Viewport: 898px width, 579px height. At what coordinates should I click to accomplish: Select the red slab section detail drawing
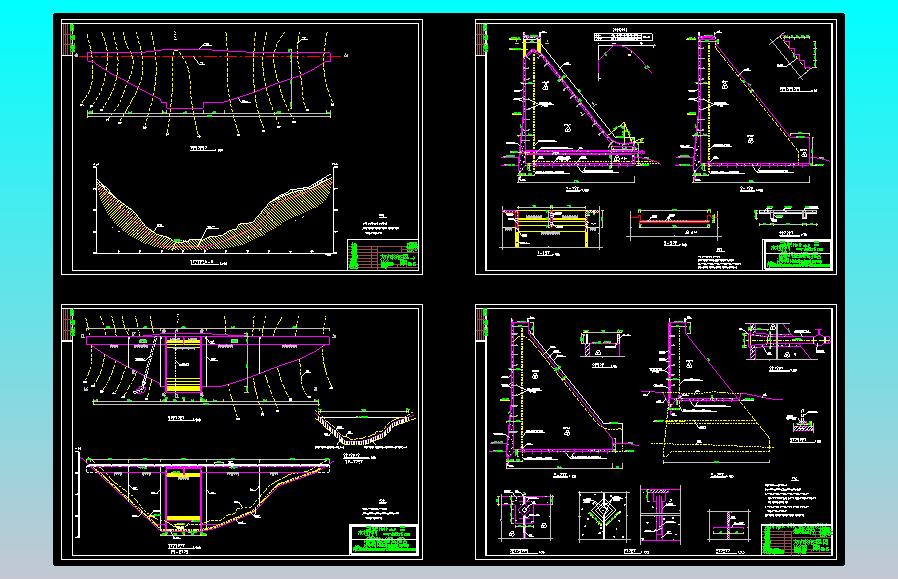(673, 224)
